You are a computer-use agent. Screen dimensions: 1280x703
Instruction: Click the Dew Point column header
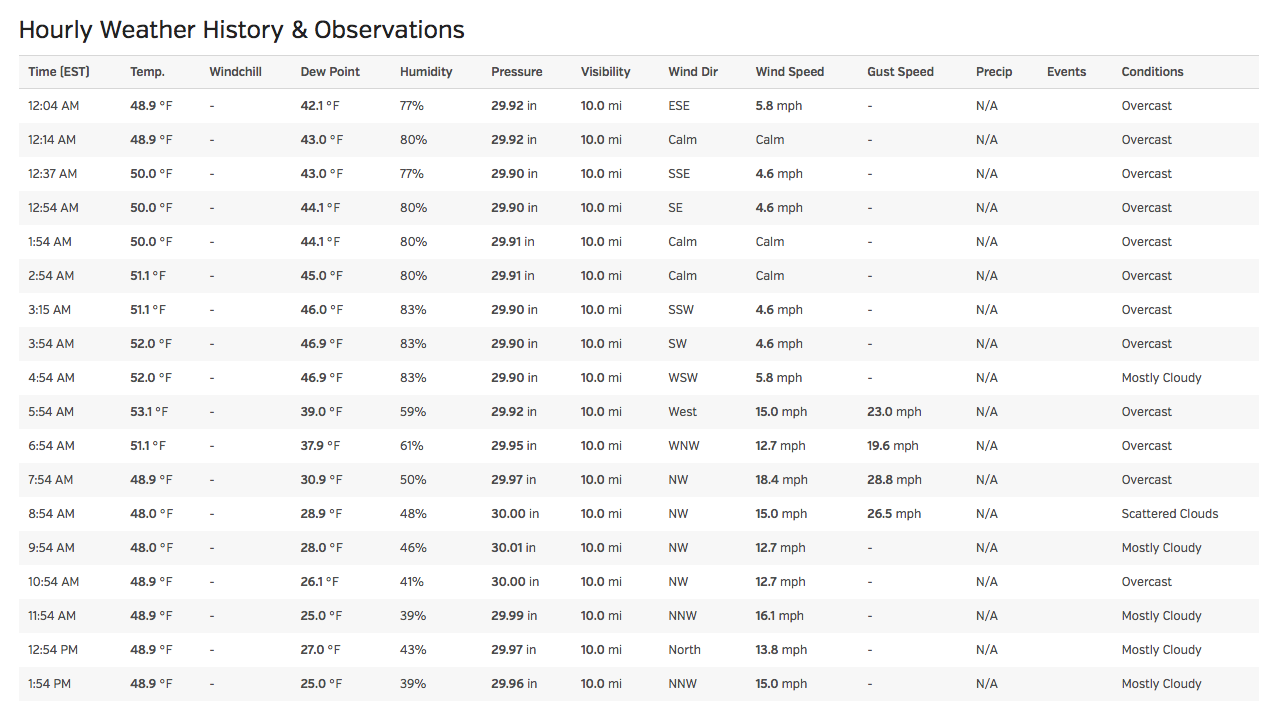330,72
